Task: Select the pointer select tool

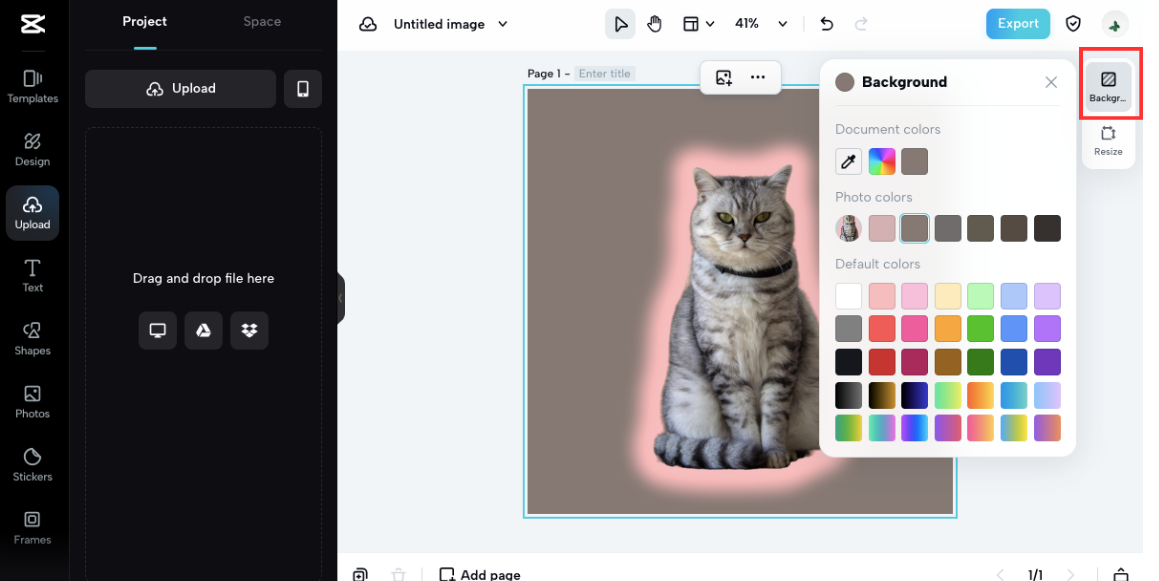Action: pos(620,24)
